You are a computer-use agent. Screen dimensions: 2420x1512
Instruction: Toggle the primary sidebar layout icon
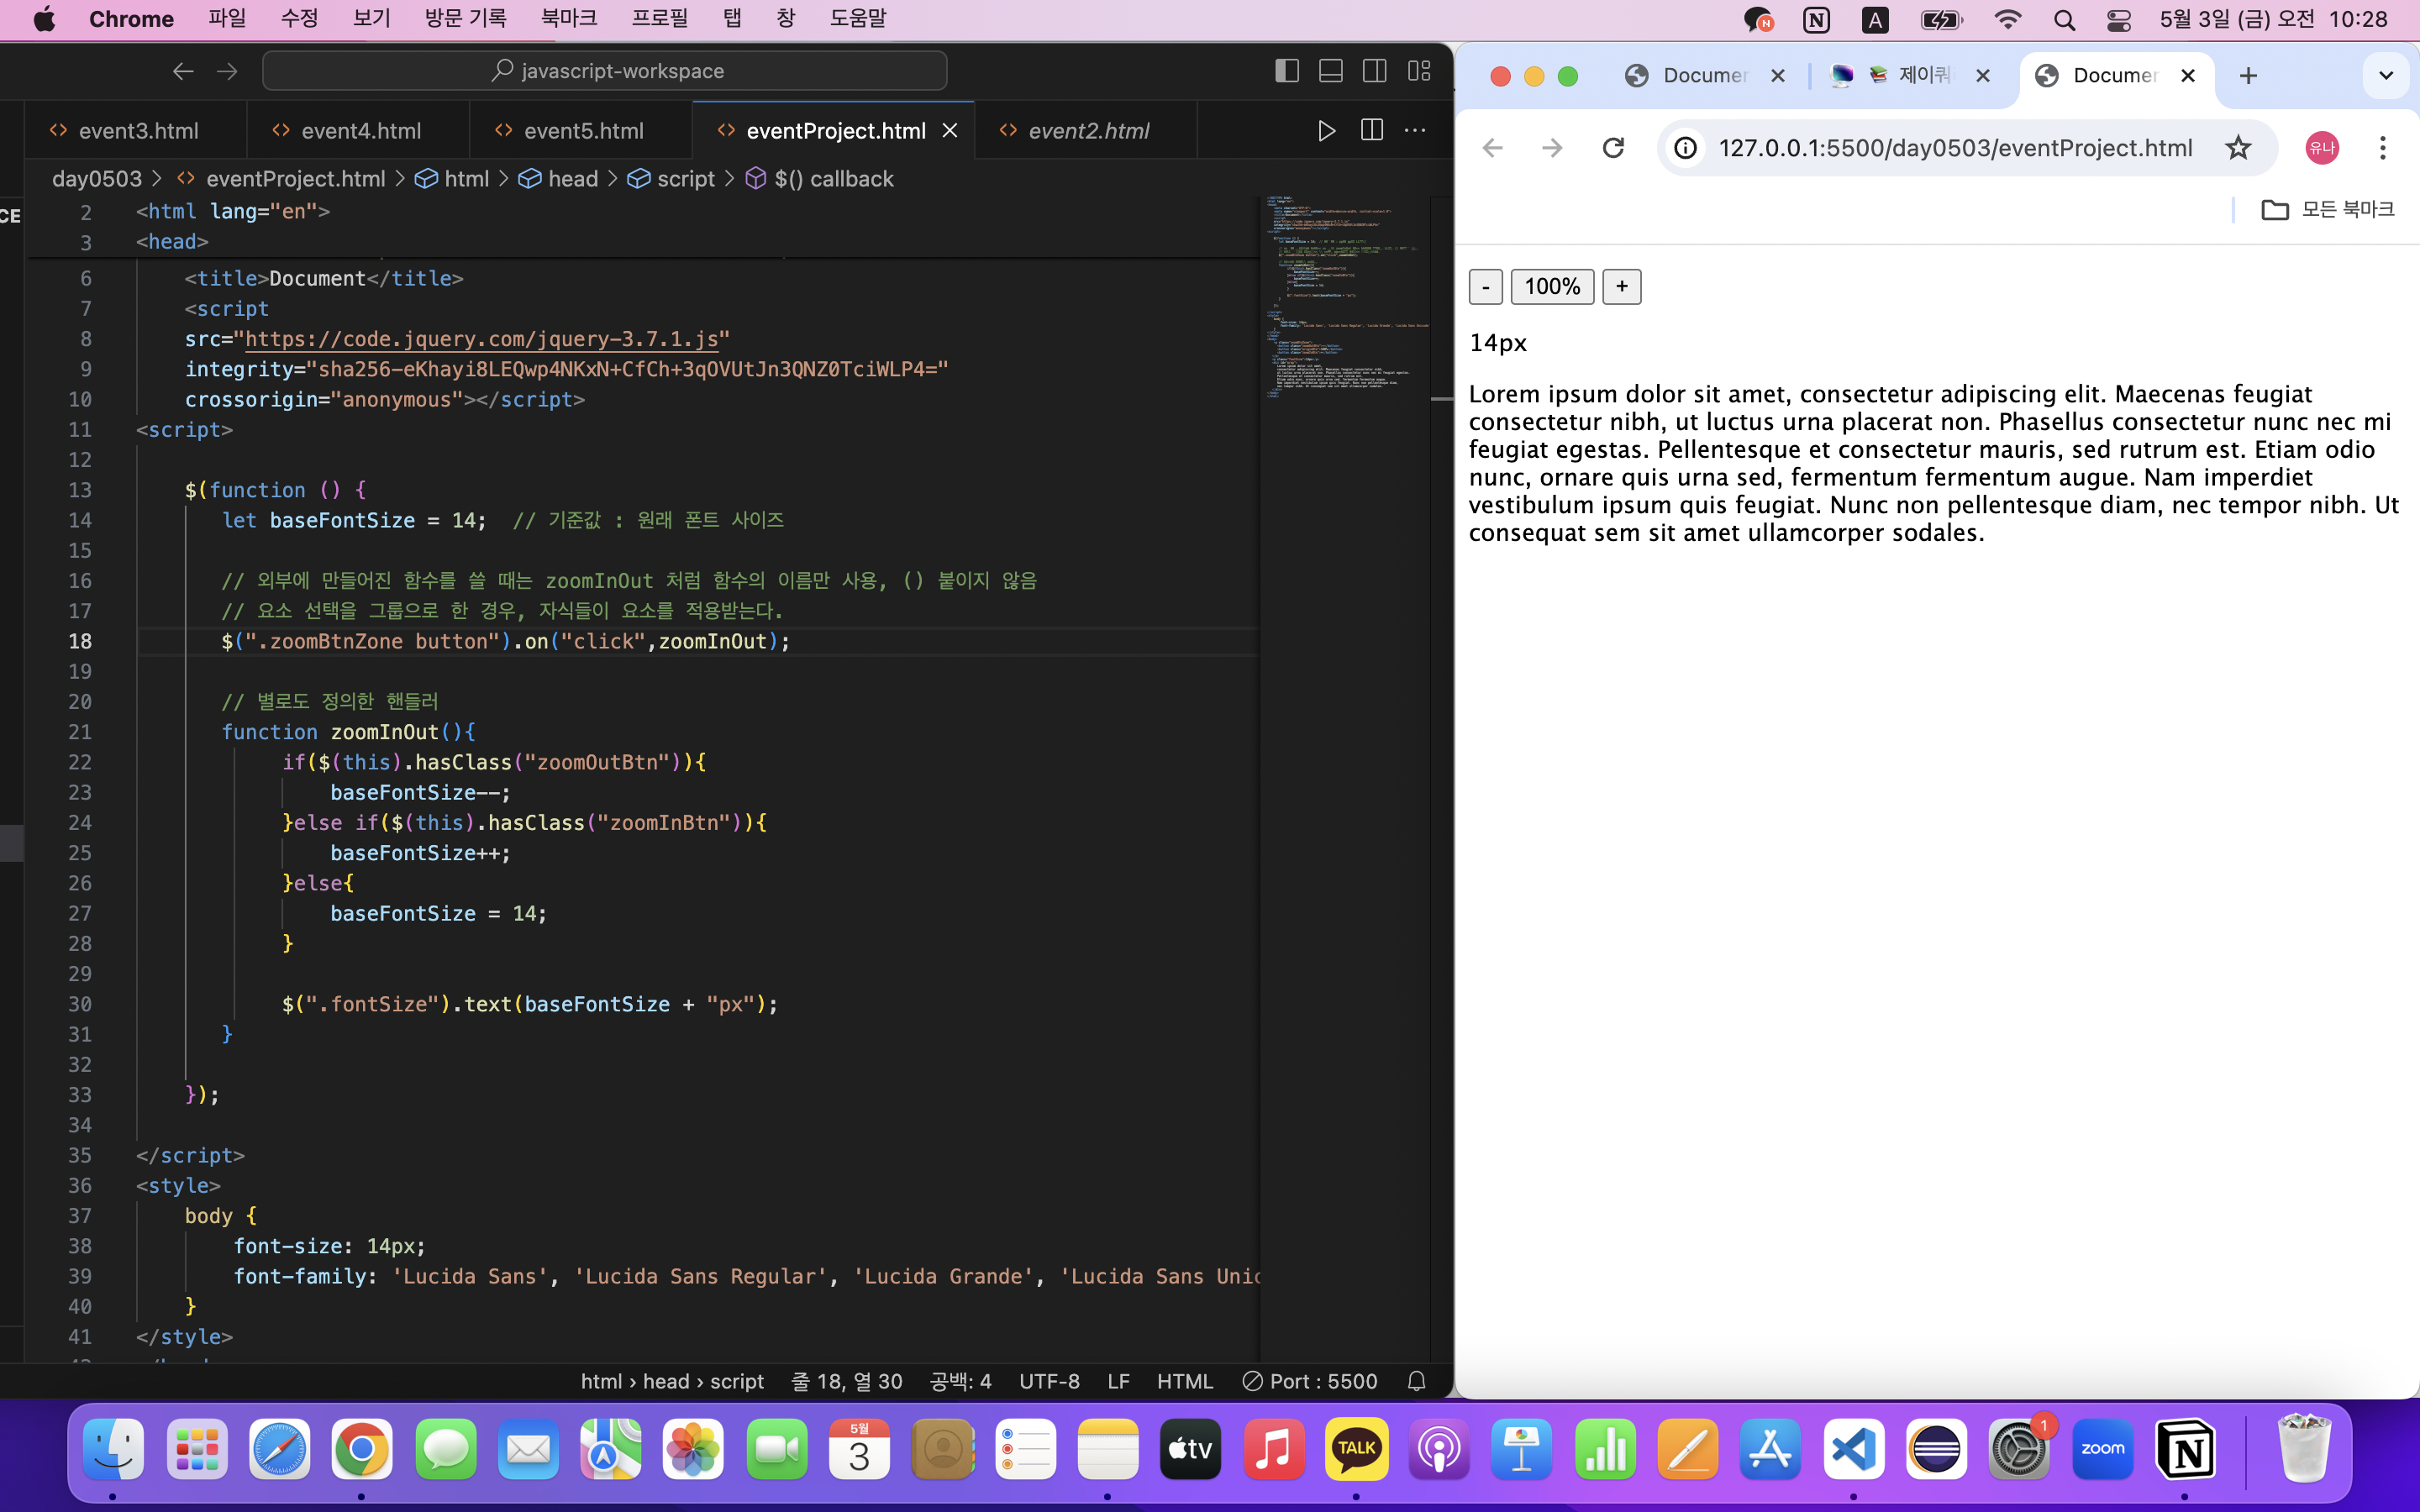(1287, 71)
